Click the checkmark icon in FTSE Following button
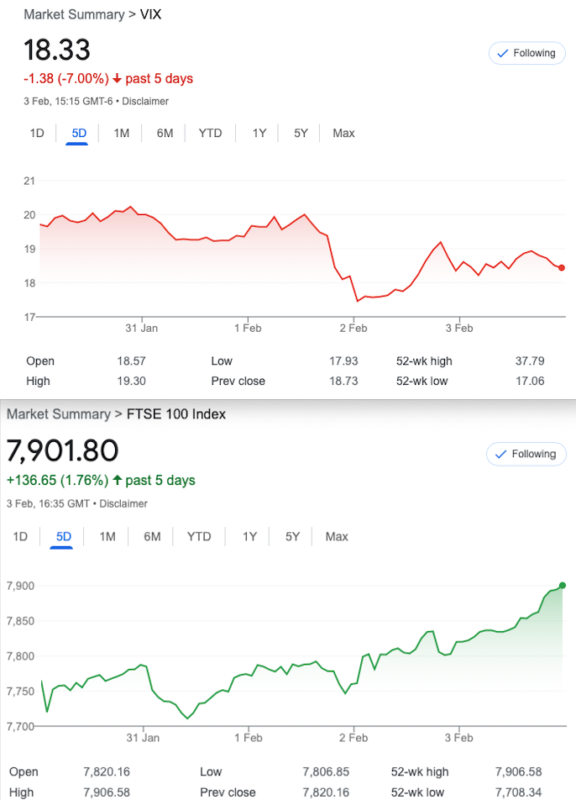 [501, 454]
